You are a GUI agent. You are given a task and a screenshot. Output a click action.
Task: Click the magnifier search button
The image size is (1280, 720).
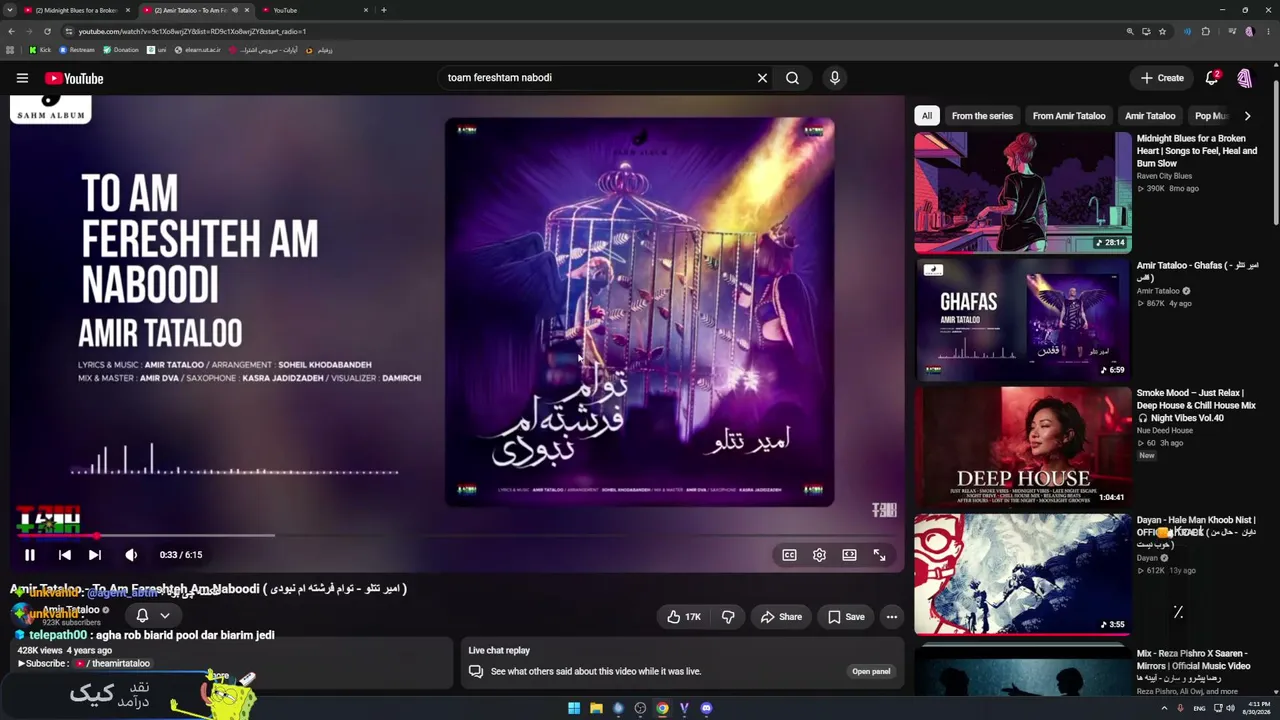click(792, 78)
